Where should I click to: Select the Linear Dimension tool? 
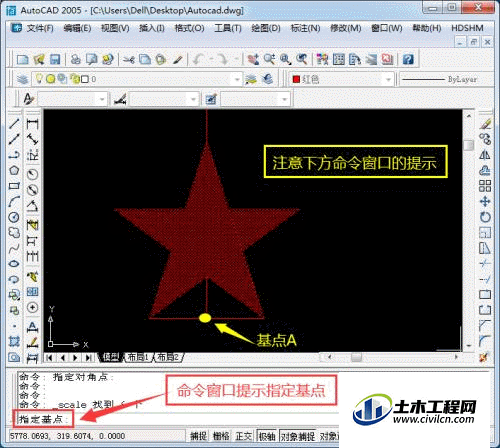(x=32, y=124)
